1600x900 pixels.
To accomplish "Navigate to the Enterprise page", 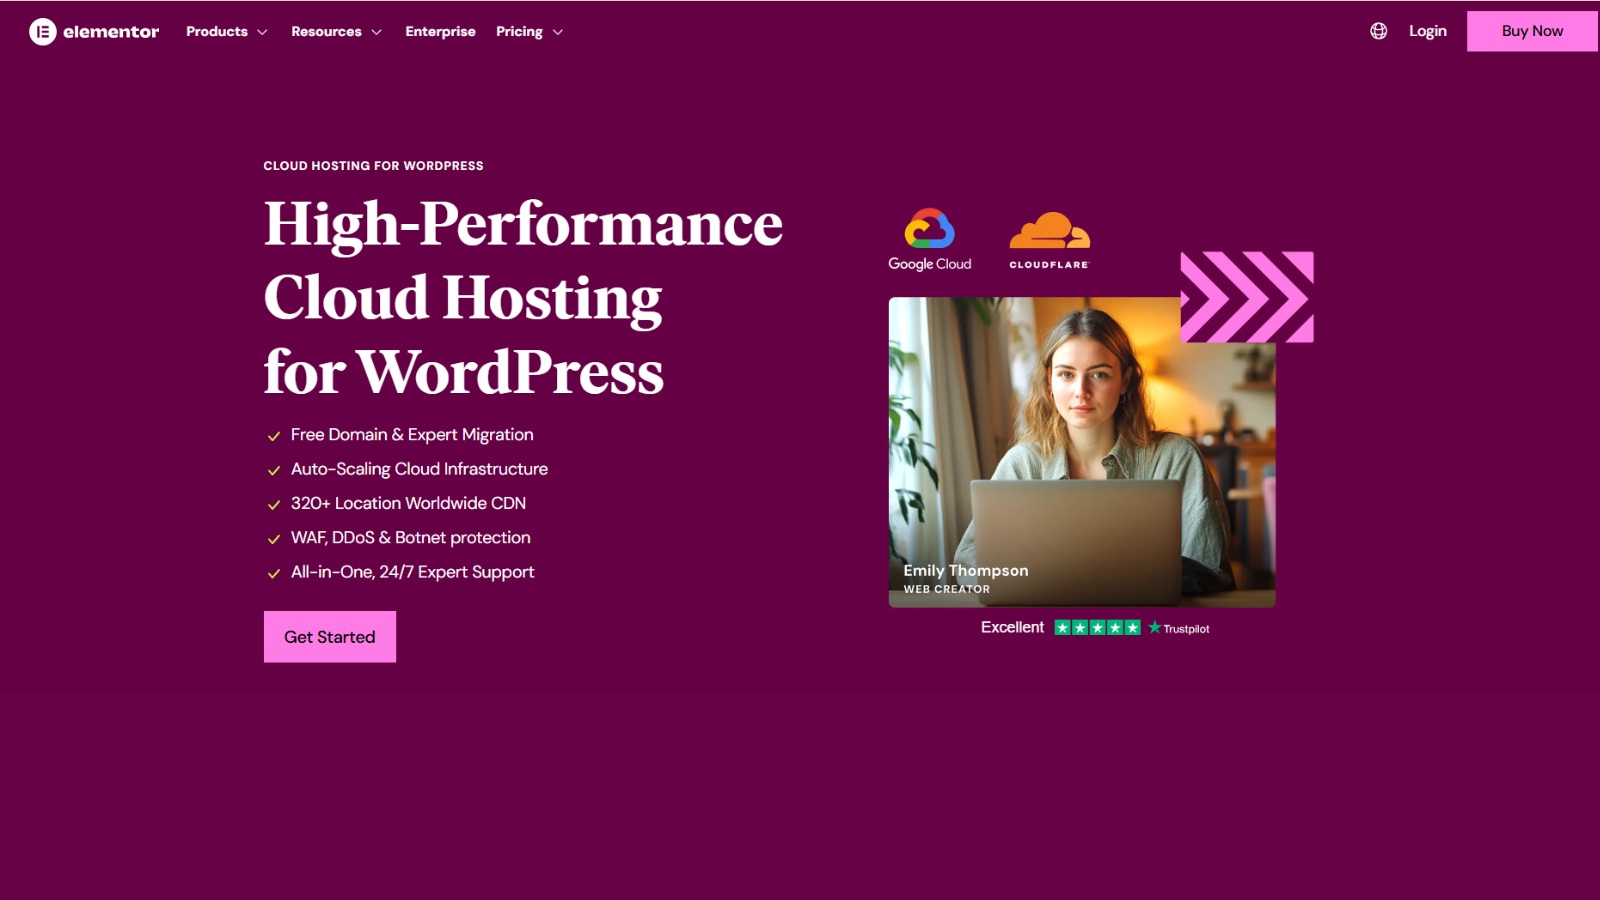I will click(440, 31).
